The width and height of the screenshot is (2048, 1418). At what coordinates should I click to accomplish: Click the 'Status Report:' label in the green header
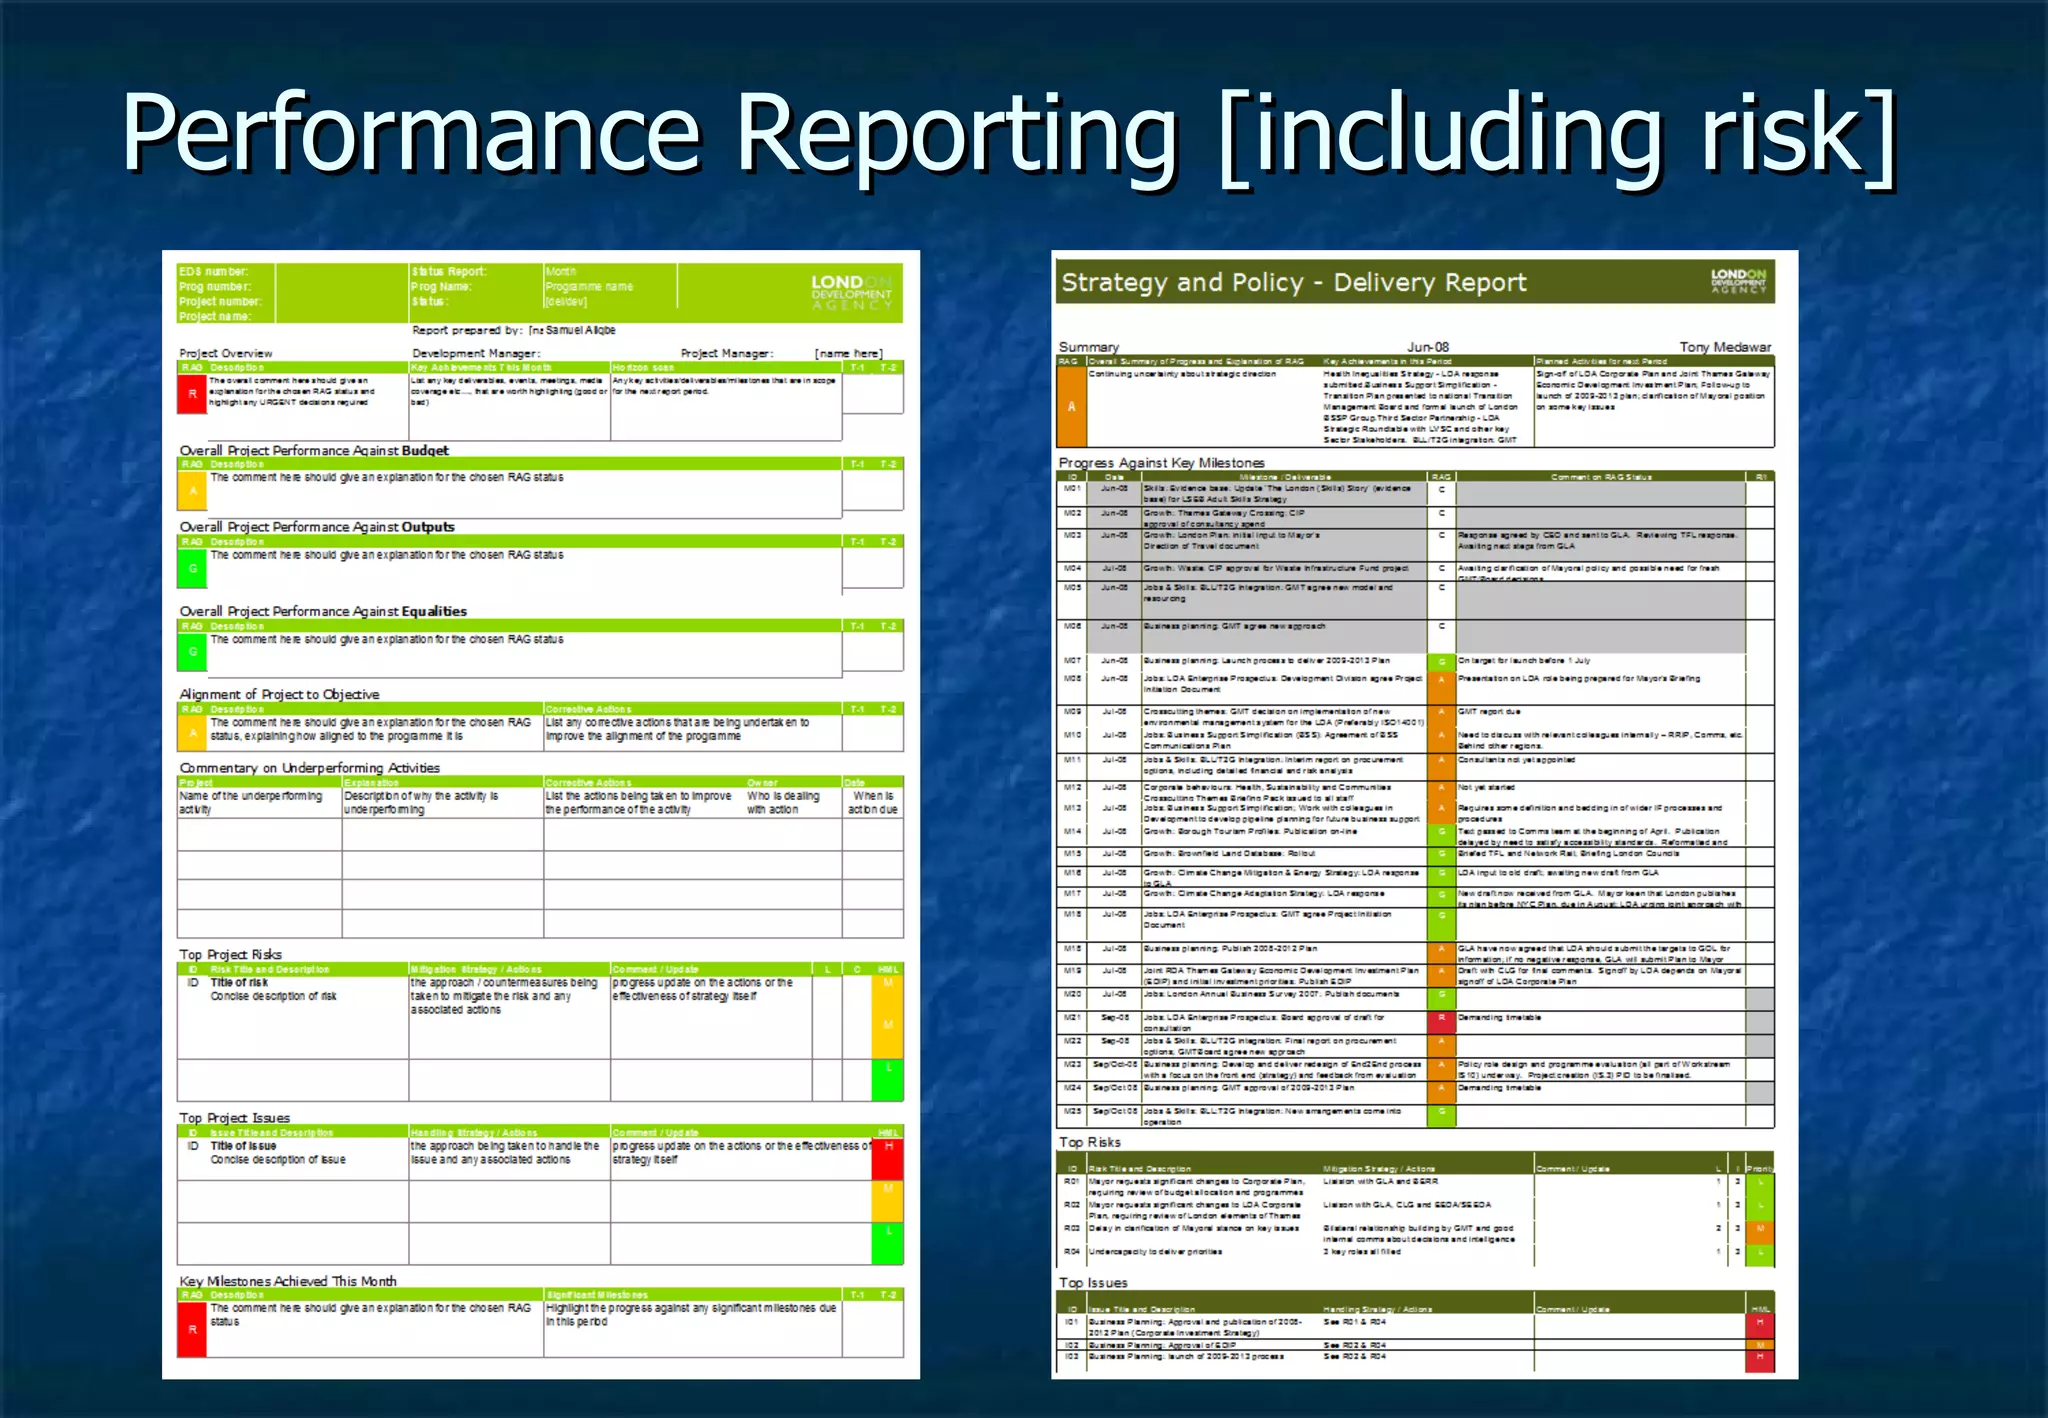point(449,271)
